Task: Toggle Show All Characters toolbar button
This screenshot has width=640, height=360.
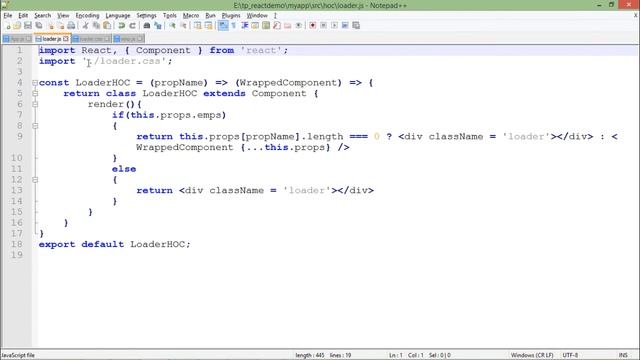Action: tap(234, 26)
